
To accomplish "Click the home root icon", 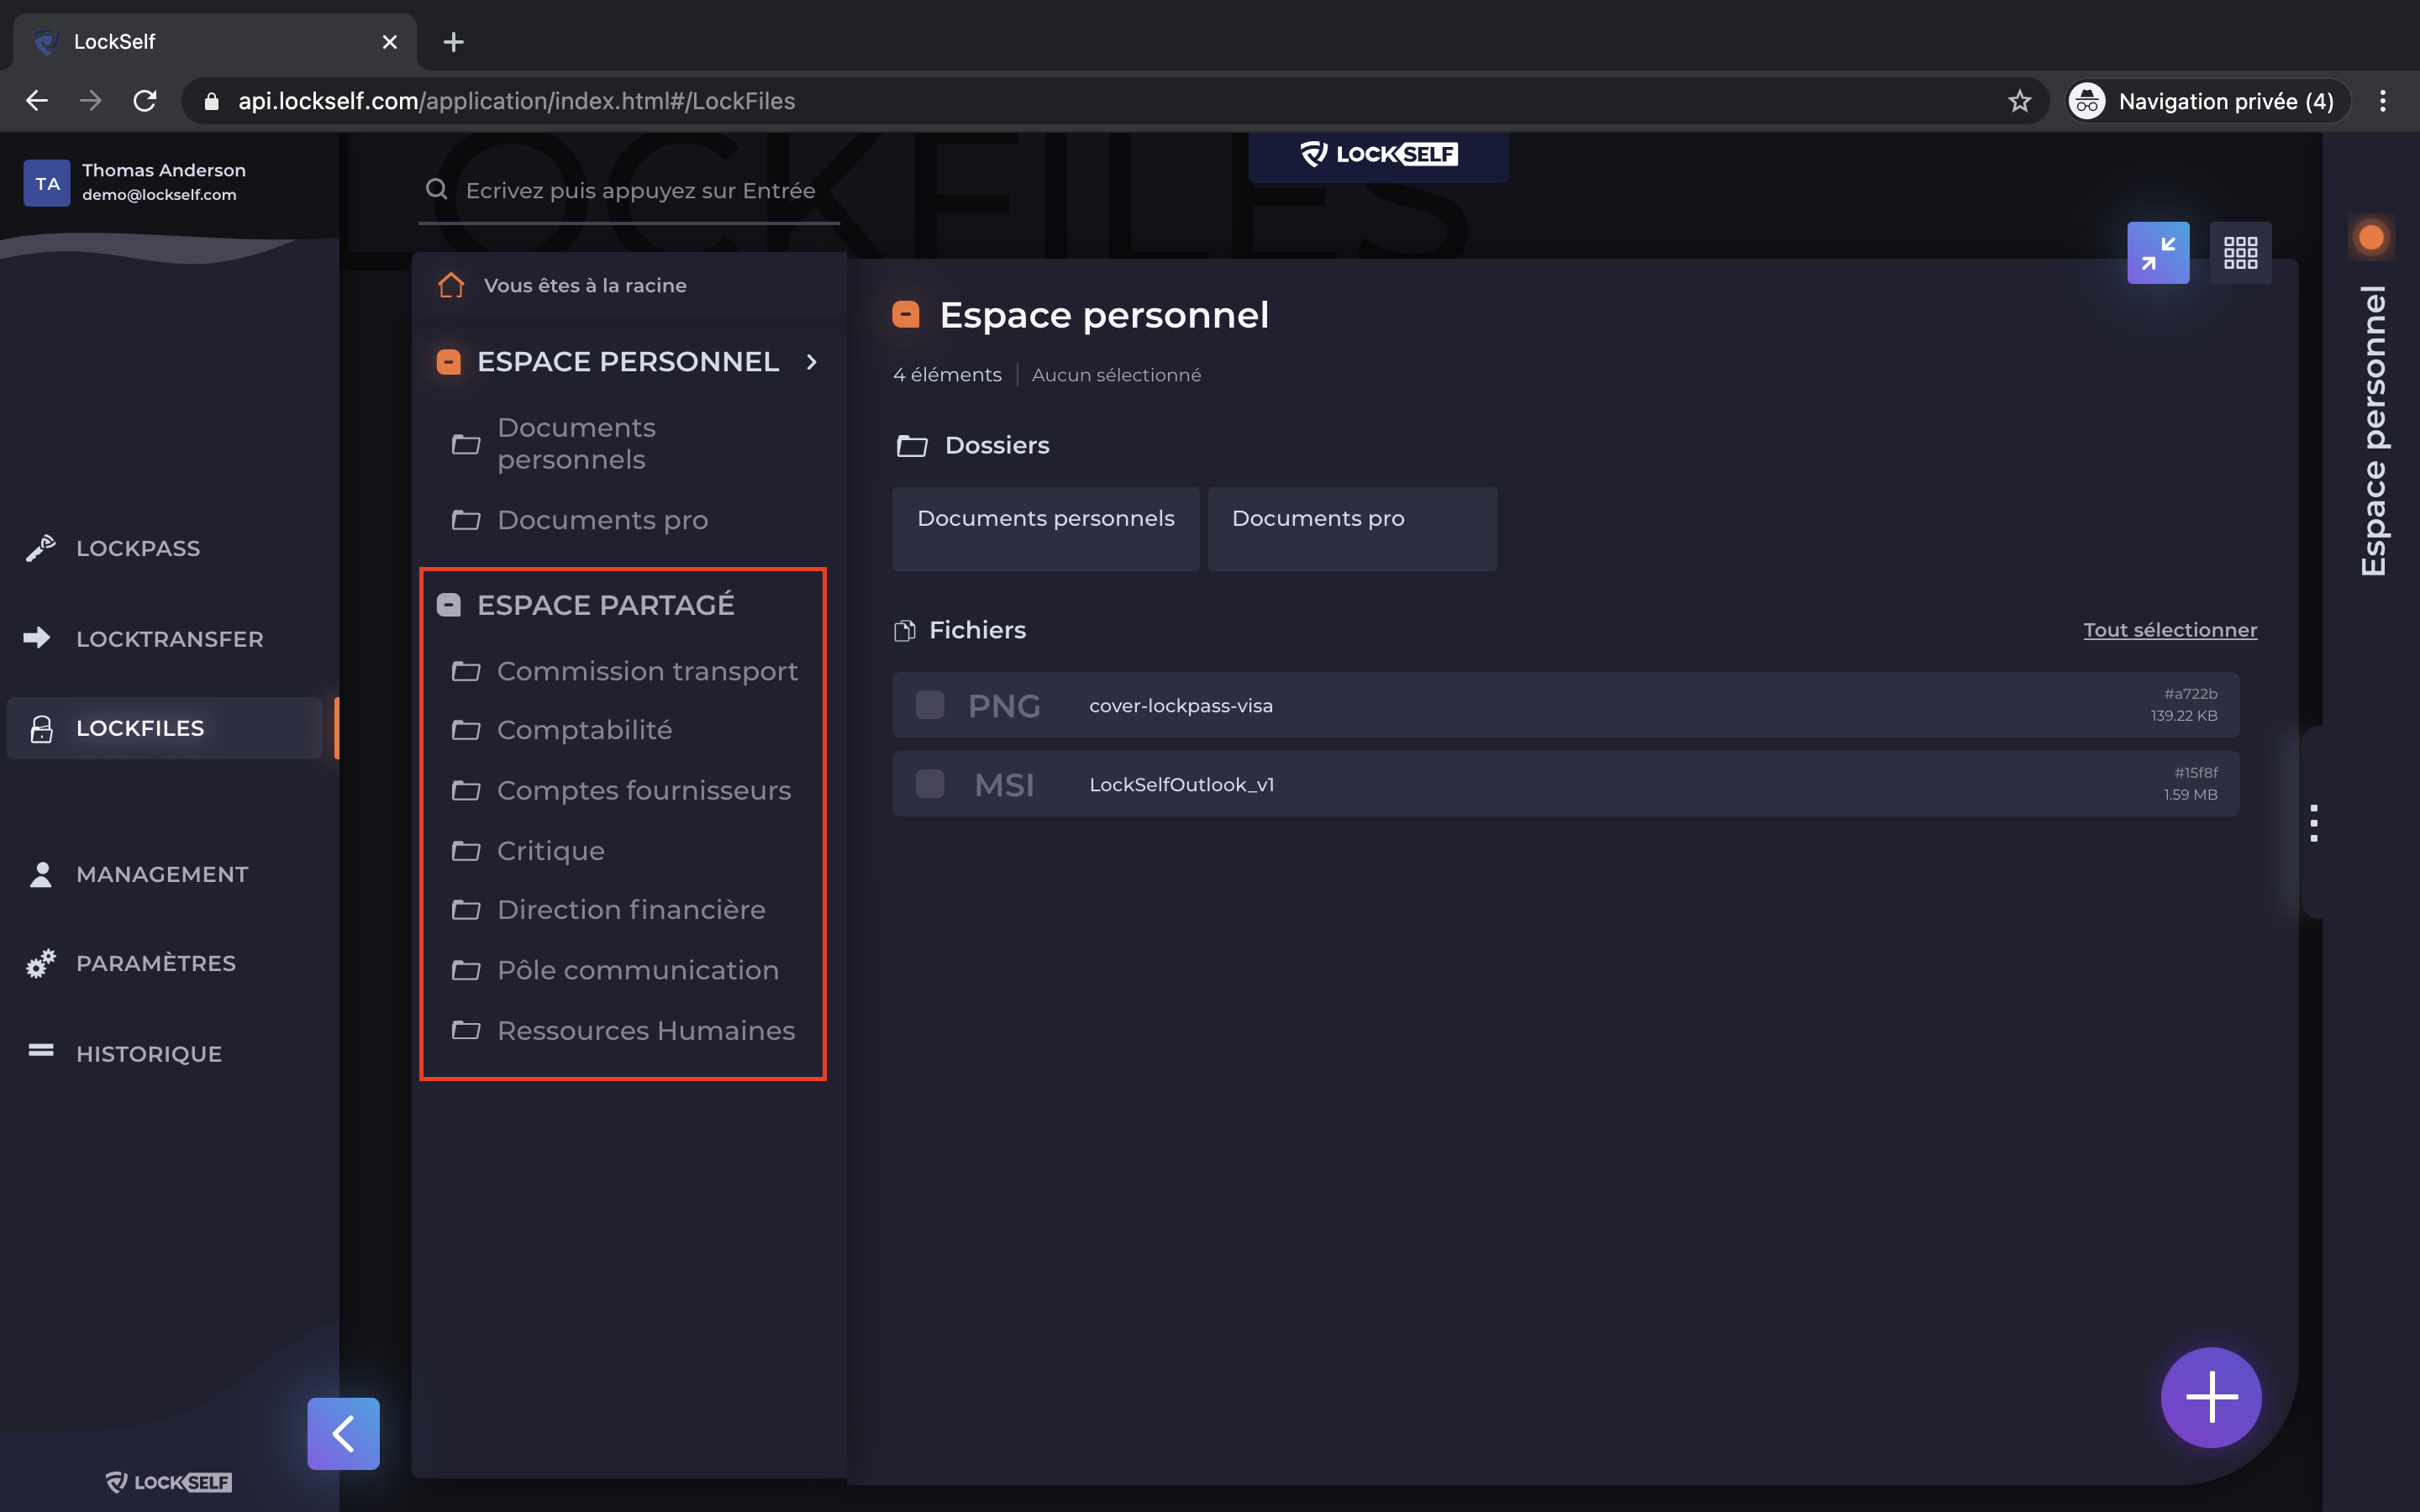I will (x=451, y=285).
